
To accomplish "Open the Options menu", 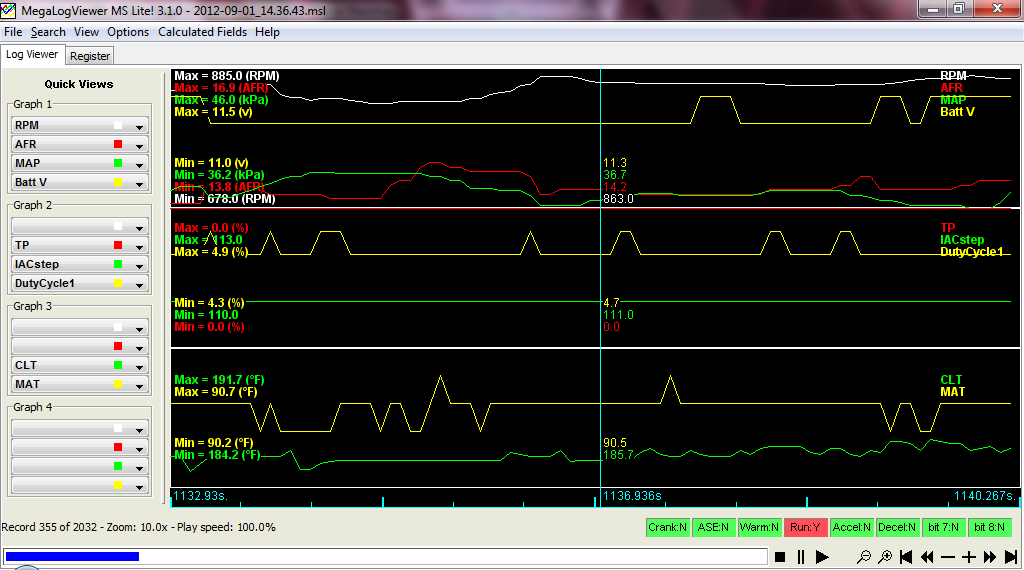I will tap(128, 32).
